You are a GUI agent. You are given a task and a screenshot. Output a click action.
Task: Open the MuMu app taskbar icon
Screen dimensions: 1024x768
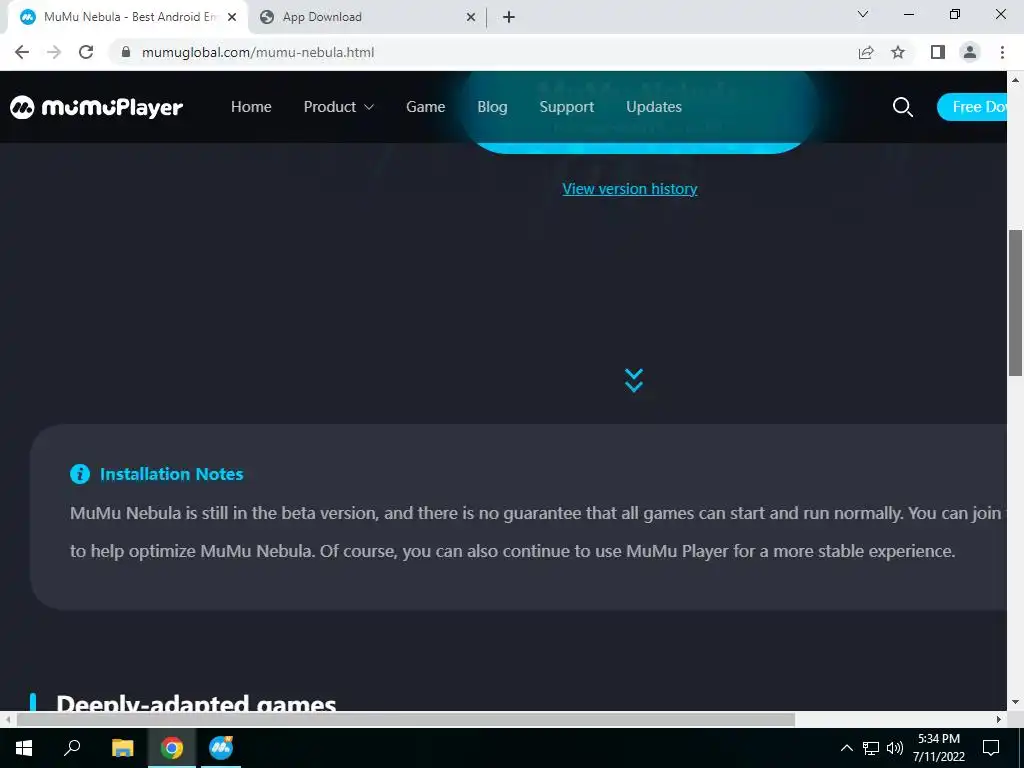(221, 748)
